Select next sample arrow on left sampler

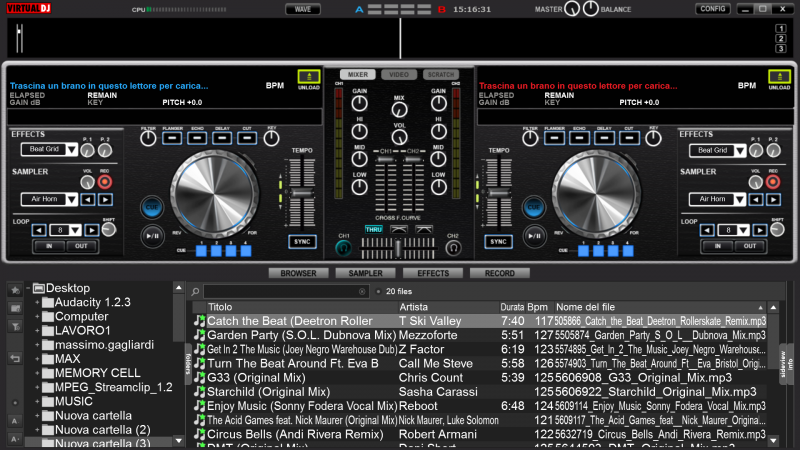105,199
